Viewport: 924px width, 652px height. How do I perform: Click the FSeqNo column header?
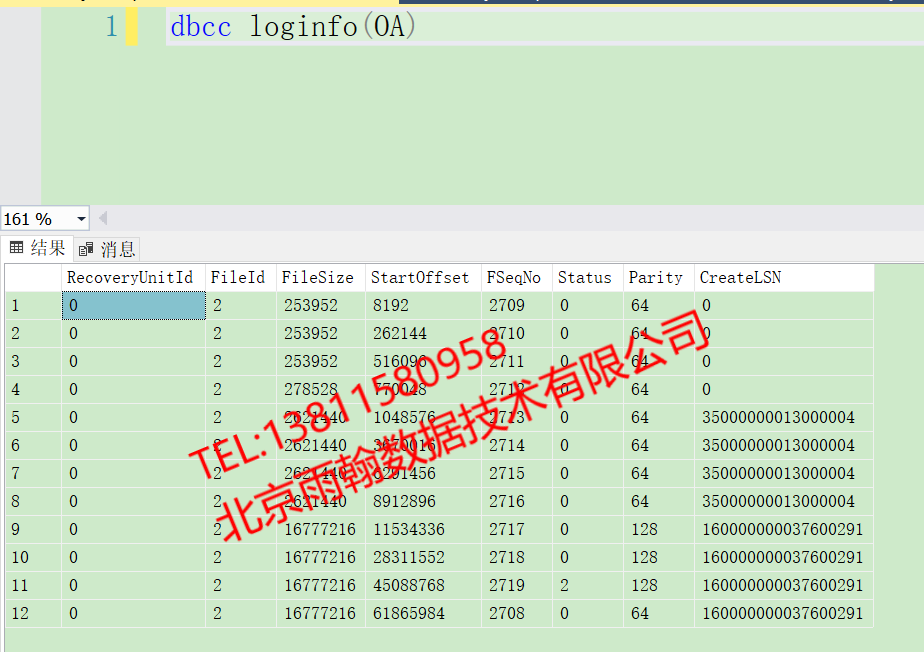[x=516, y=278]
